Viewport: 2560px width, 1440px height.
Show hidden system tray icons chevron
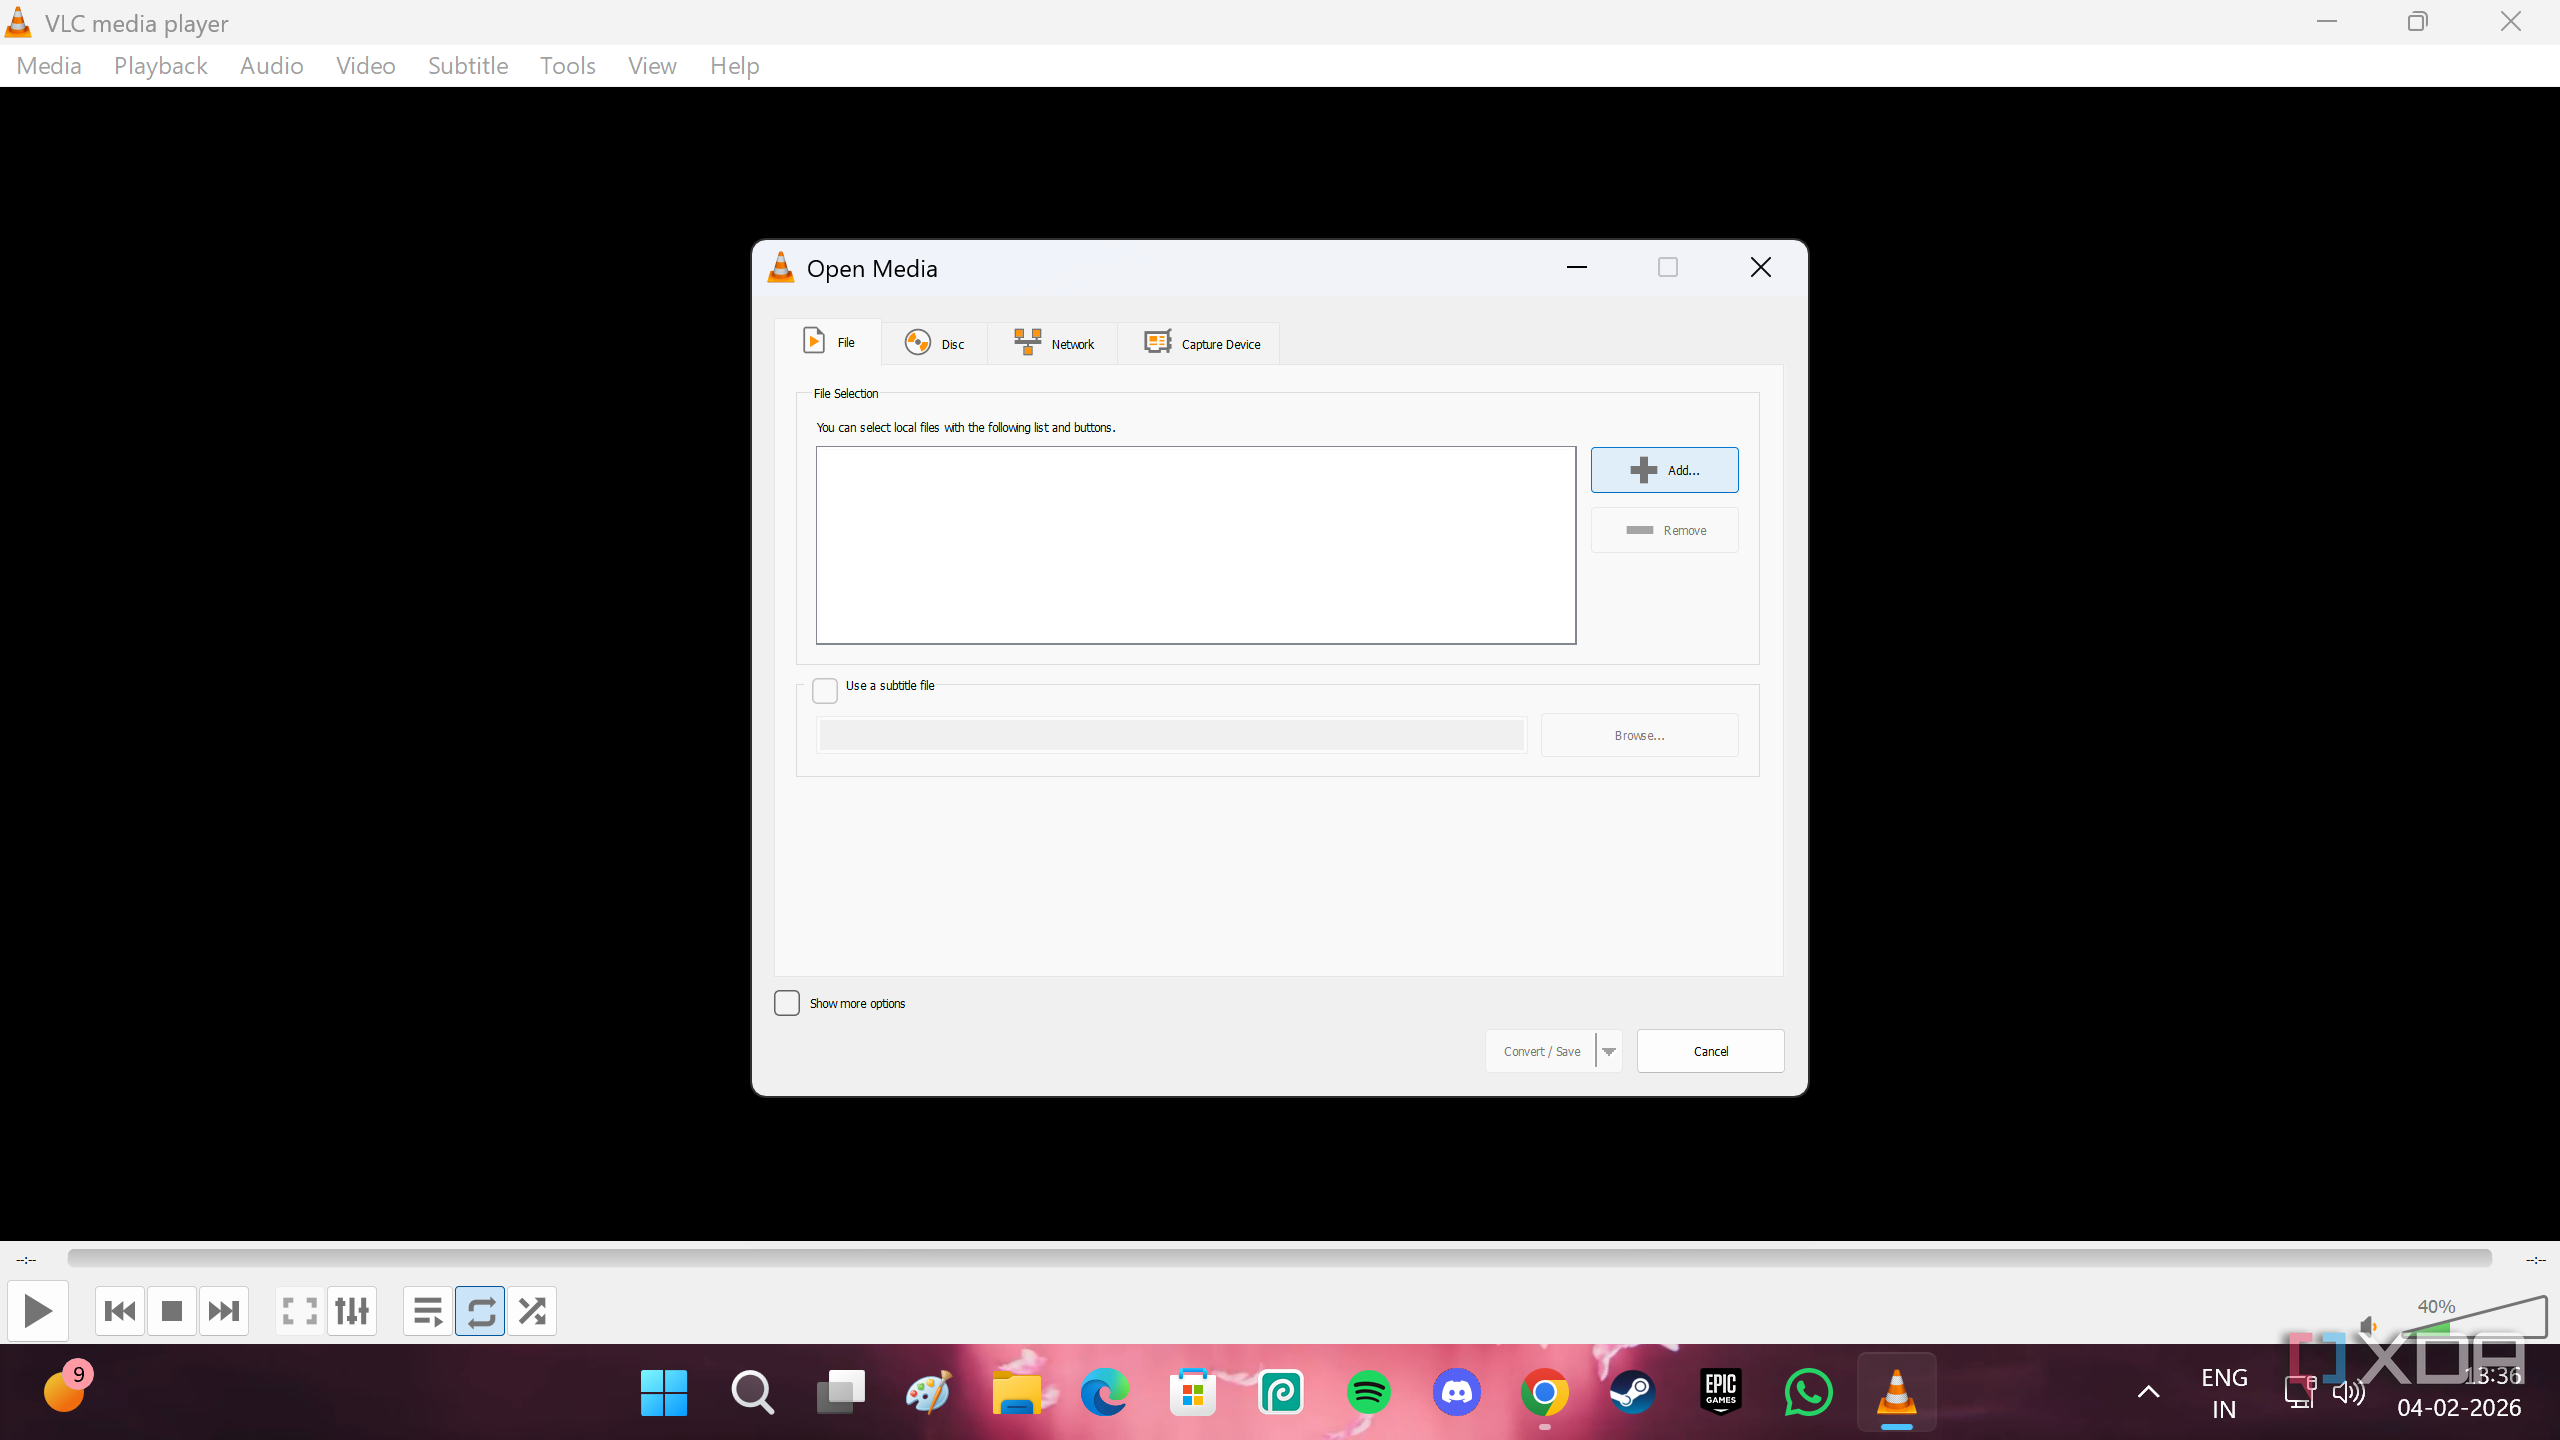(x=2148, y=1392)
